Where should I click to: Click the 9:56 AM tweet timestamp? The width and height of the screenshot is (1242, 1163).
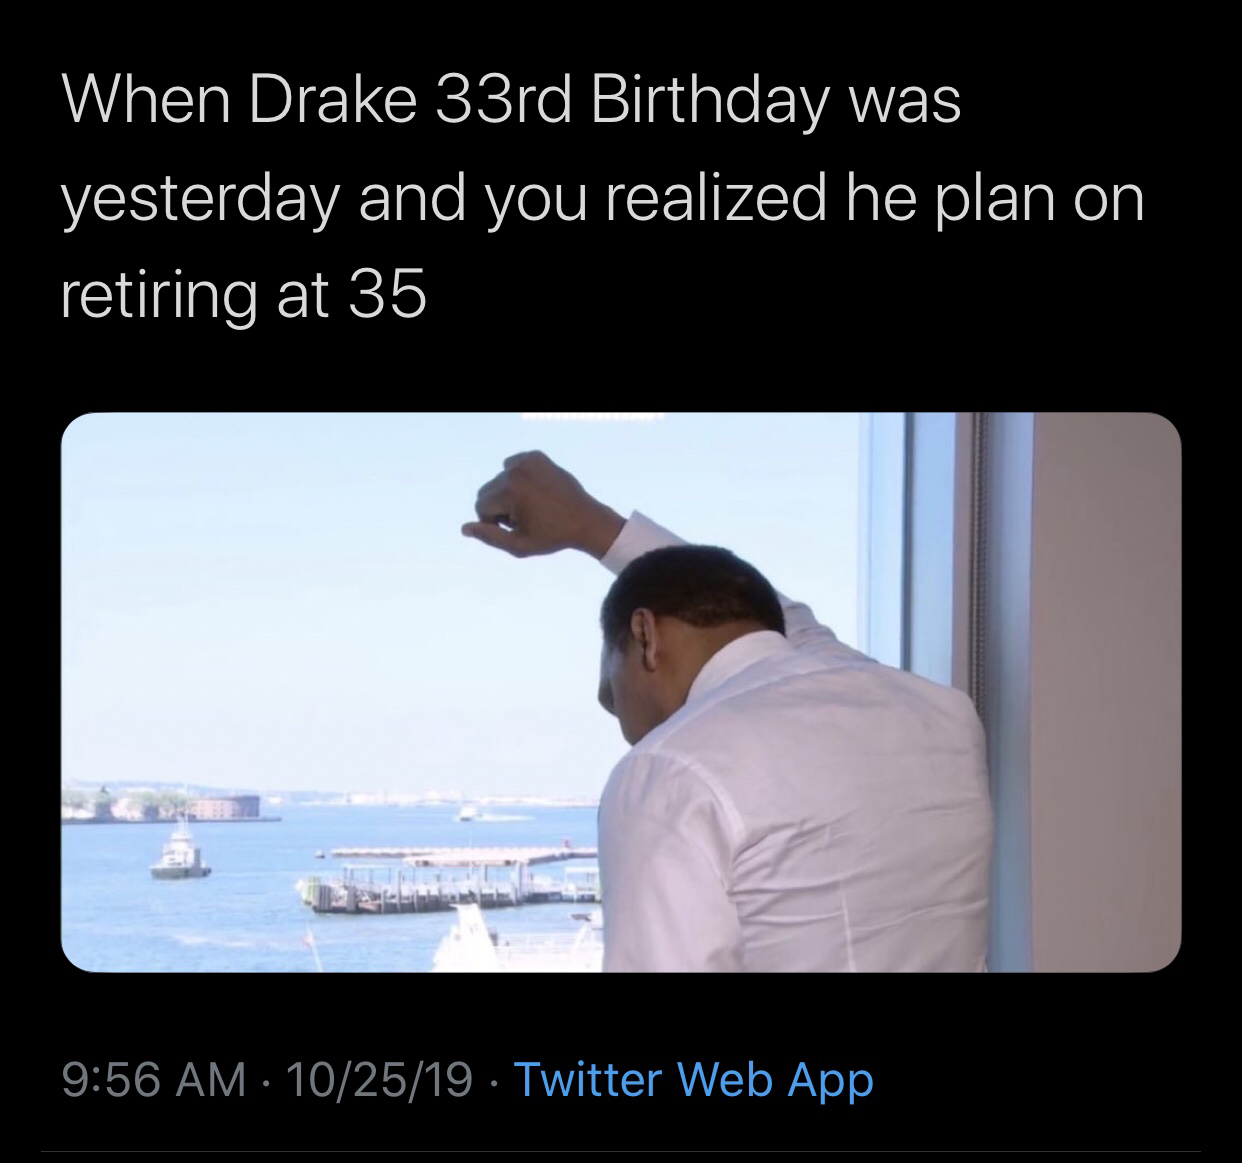153,1080
